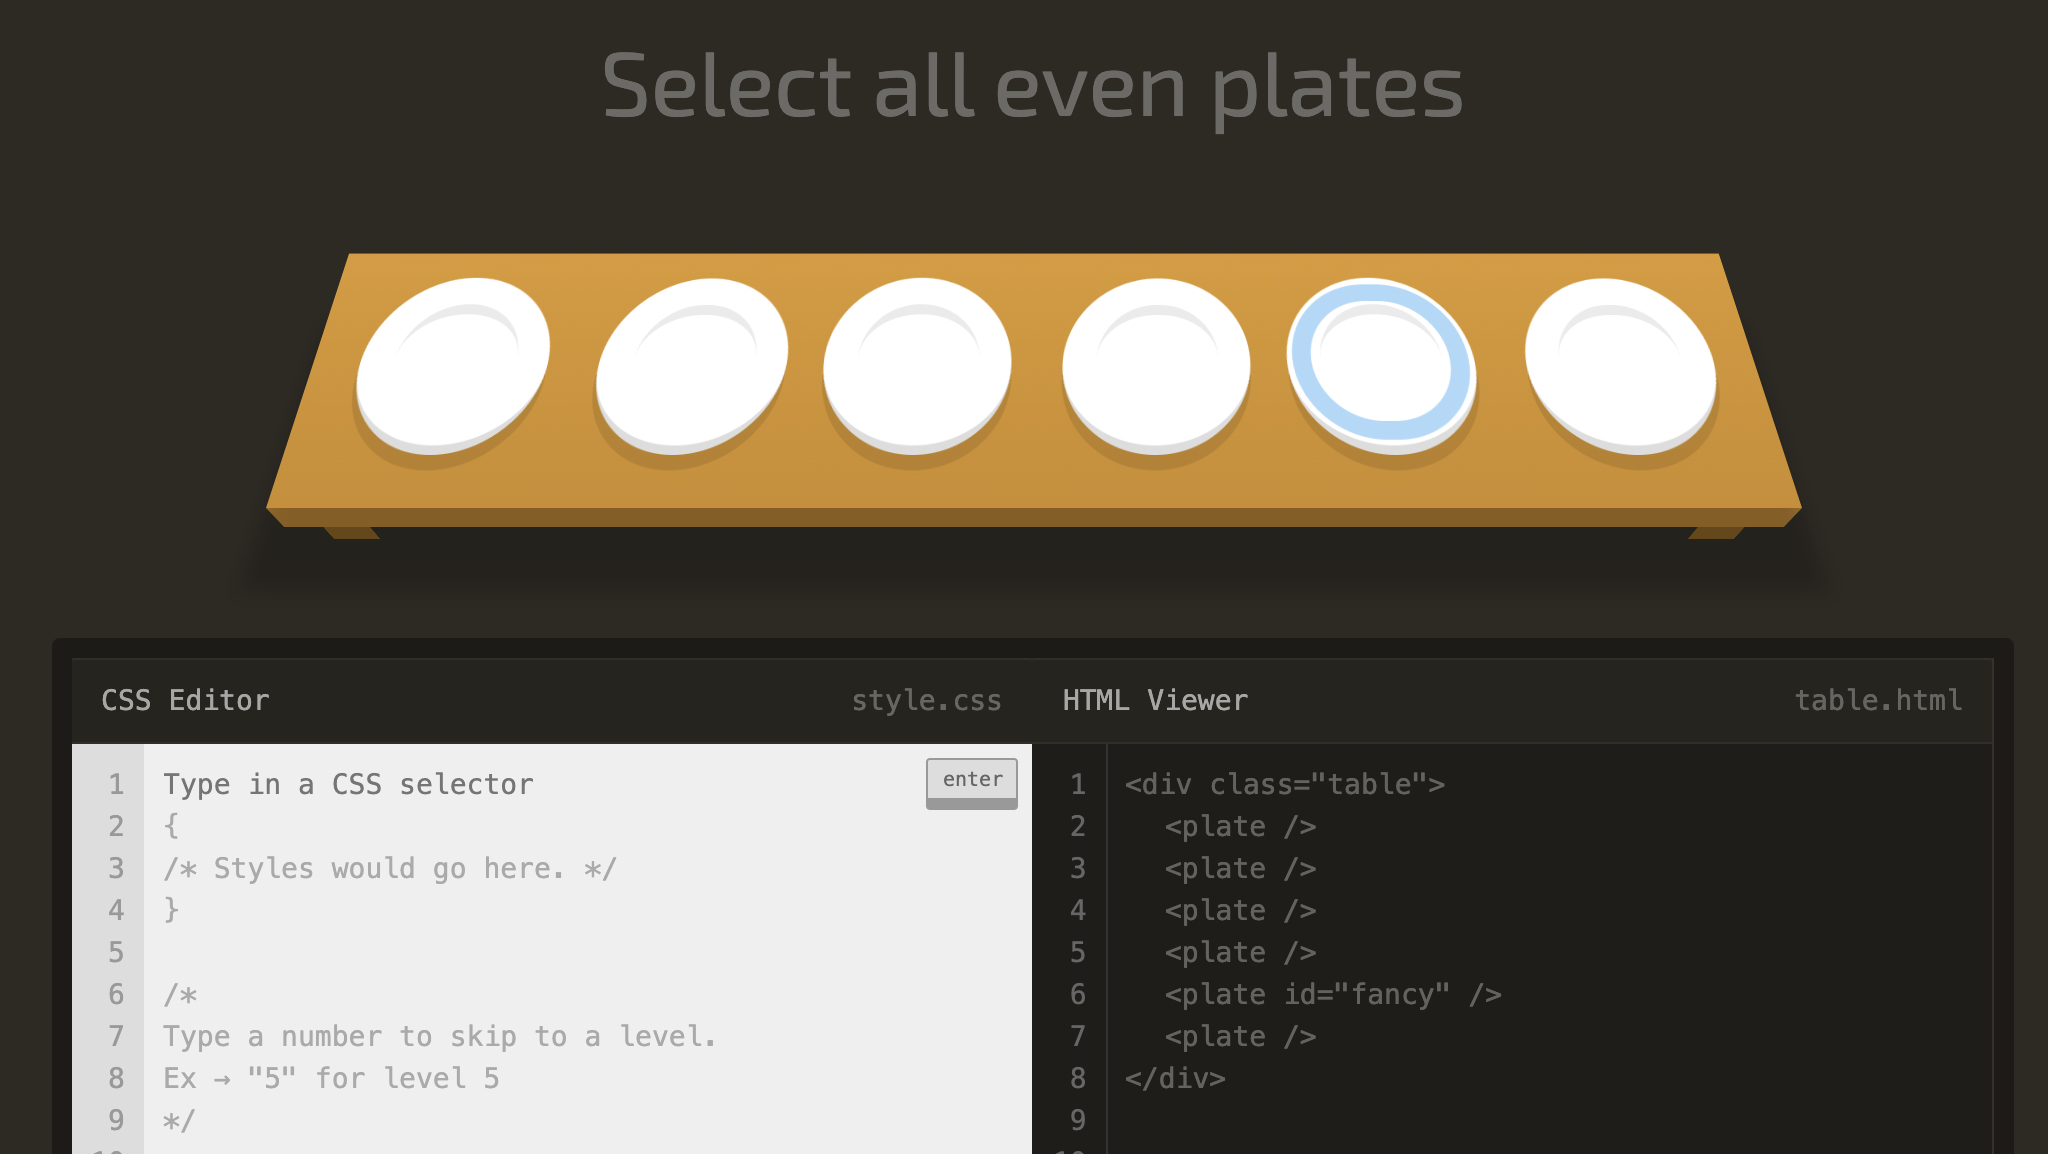Click the HTML Viewer panel title
Screen dimensions: 2048x1154
tap(1155, 700)
